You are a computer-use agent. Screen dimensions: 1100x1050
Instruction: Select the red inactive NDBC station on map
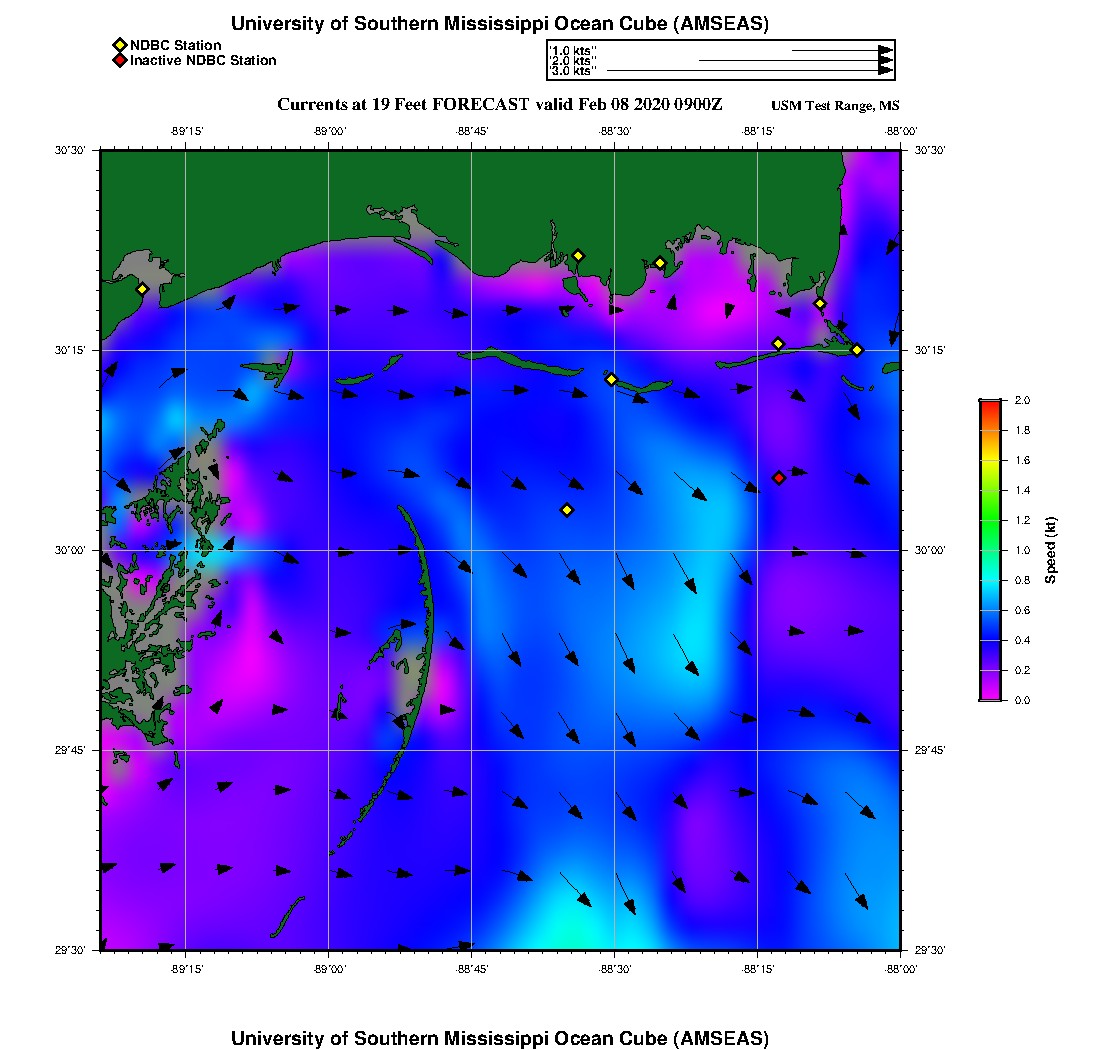pyautogui.click(x=779, y=478)
